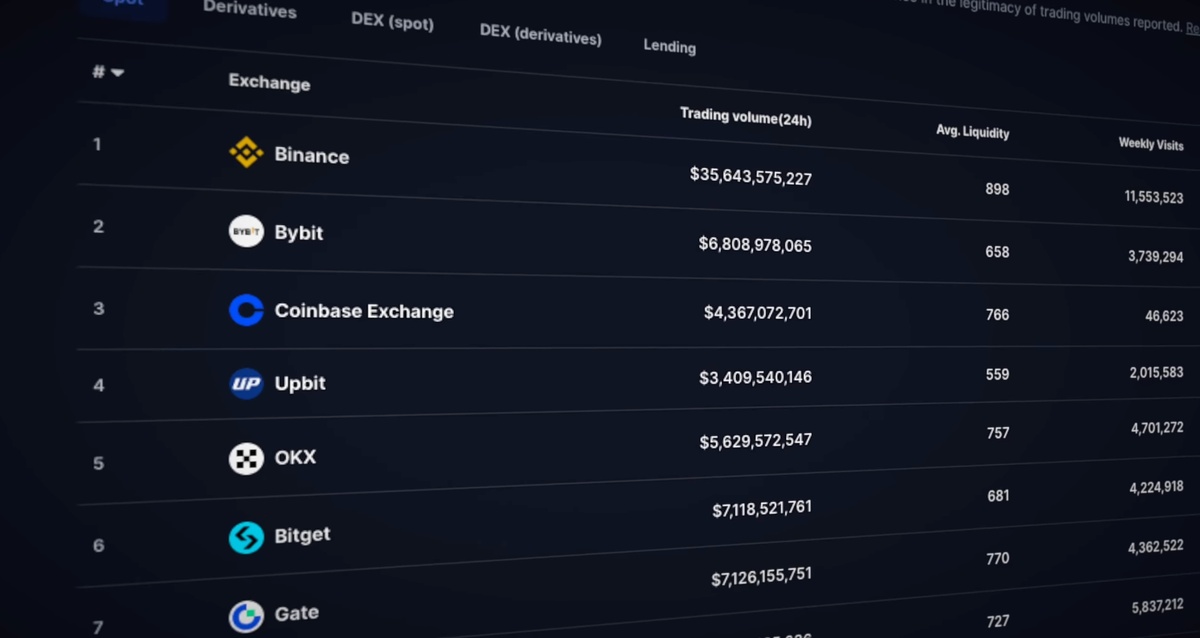1200x638 pixels.
Task: Open the Upbit exchange link
Action: tap(300, 383)
